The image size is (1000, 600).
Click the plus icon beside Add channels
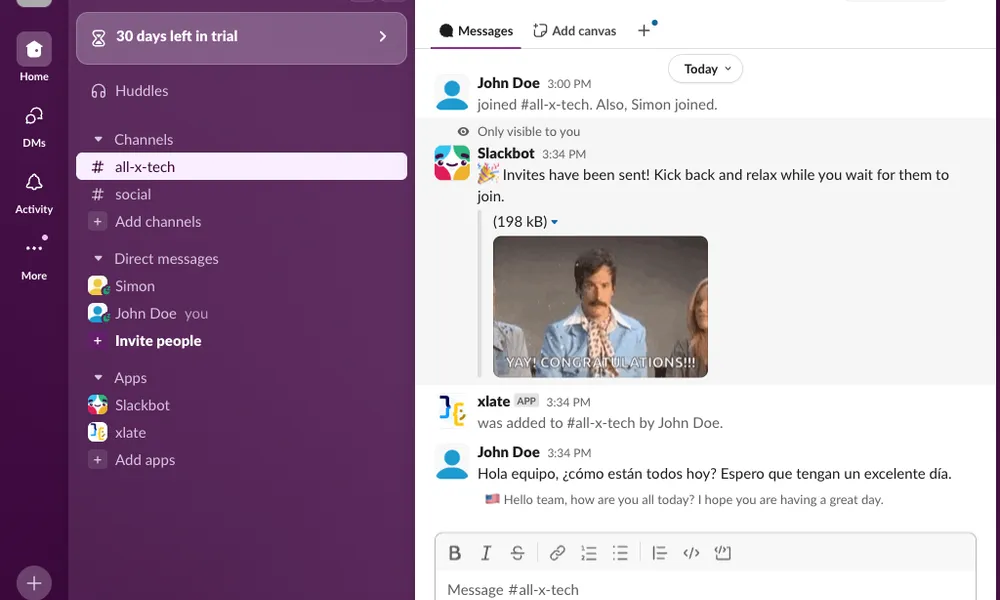(x=98, y=222)
